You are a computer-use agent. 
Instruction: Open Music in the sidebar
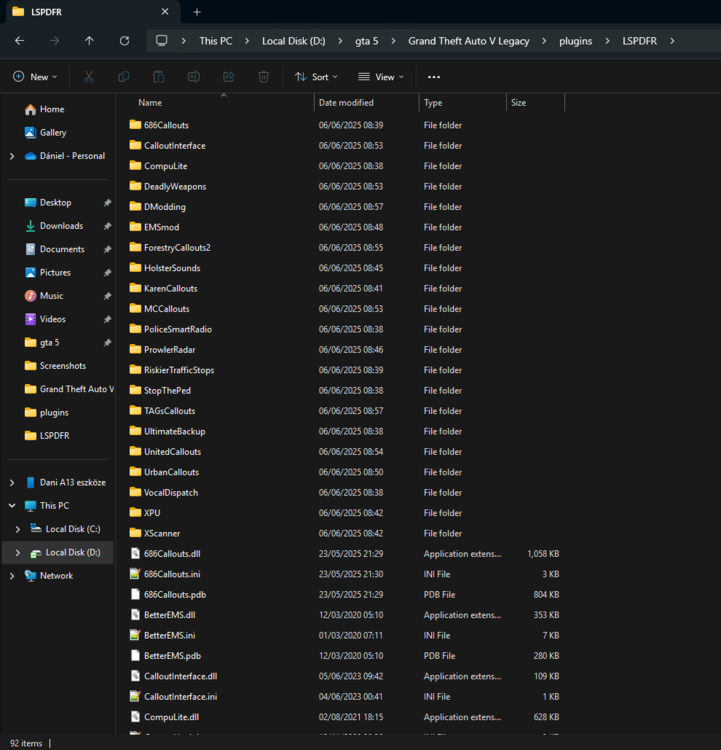[x=44, y=296]
